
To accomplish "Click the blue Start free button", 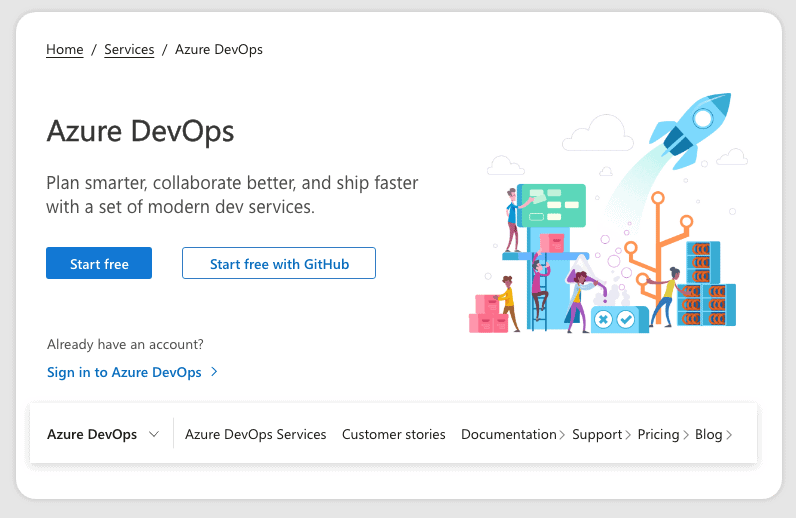I will click(99, 263).
